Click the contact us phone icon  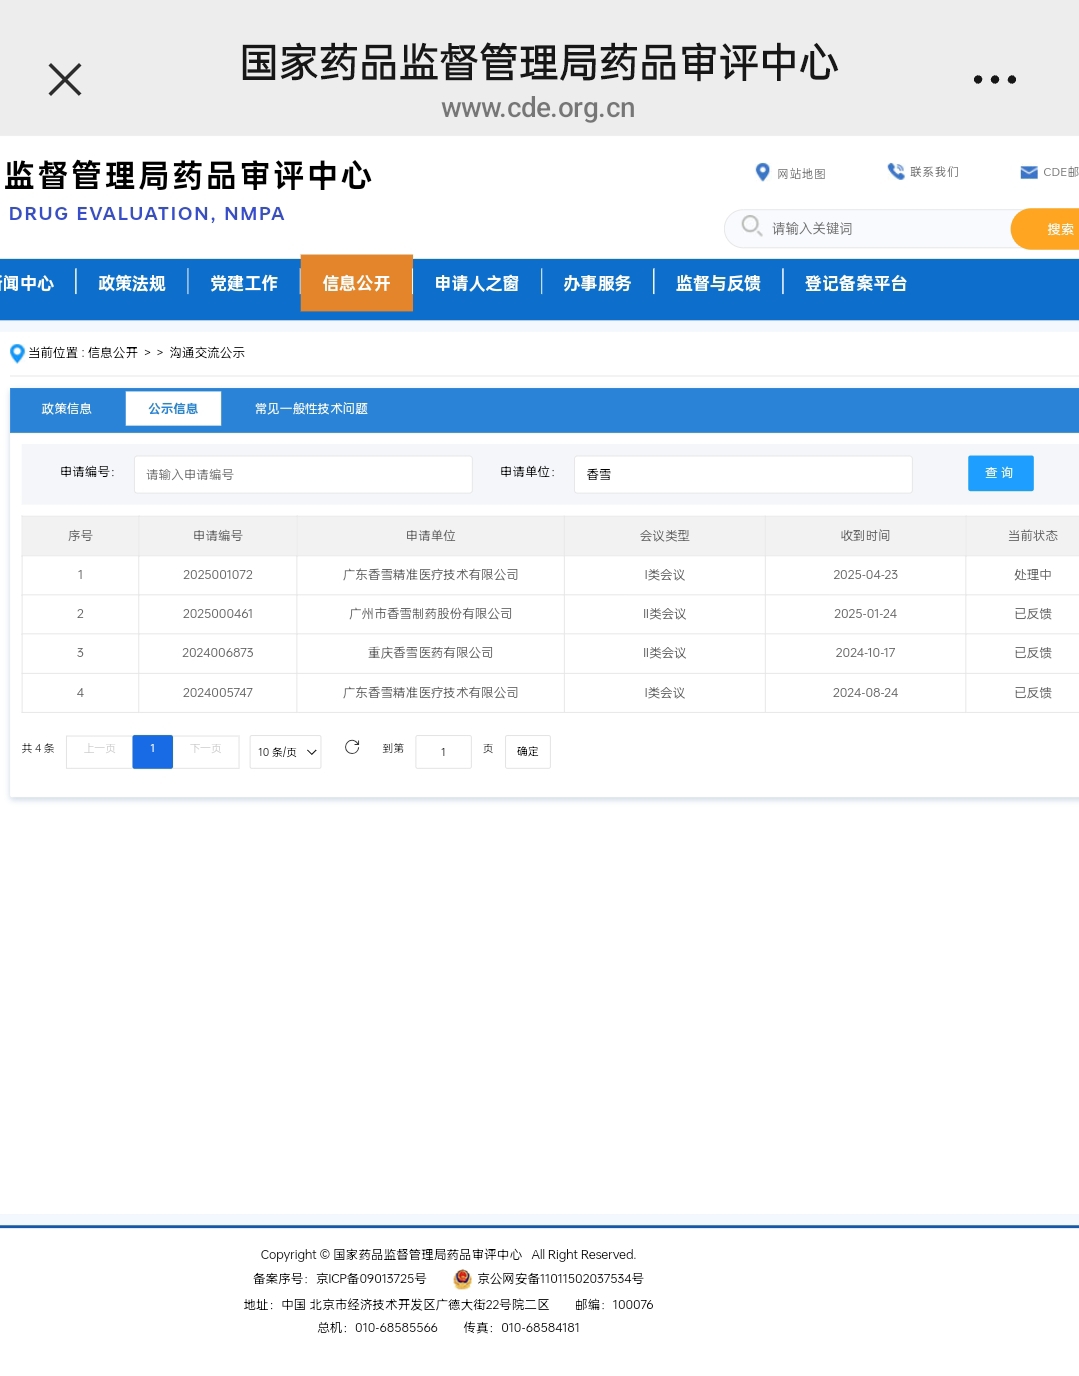click(x=896, y=172)
